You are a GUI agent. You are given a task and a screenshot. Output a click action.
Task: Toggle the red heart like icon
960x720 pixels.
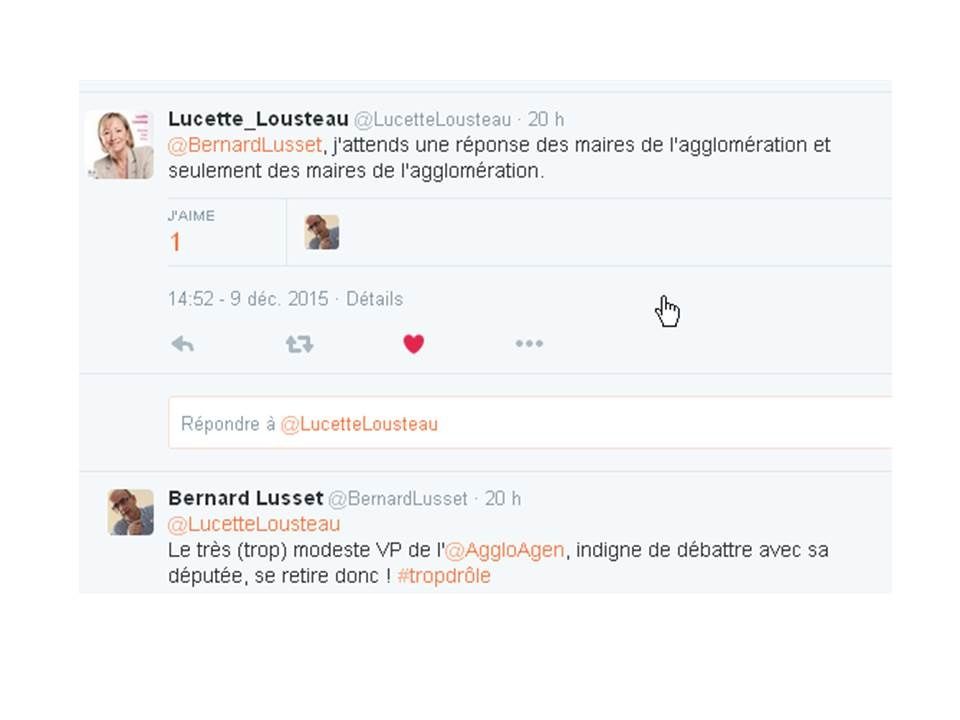click(414, 343)
